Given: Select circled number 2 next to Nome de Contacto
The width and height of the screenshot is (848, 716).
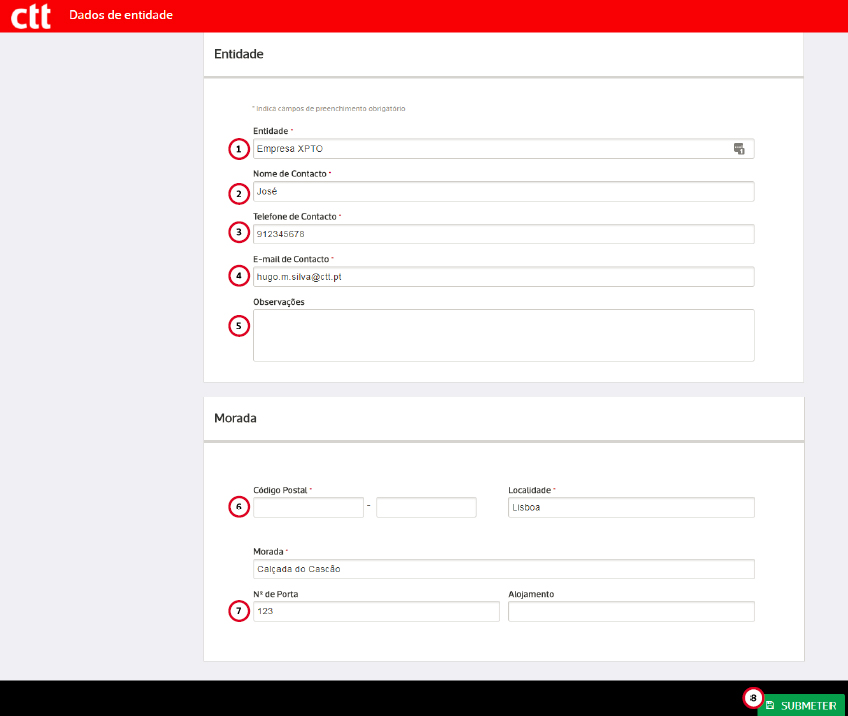Looking at the screenshot, I should pos(238,192).
